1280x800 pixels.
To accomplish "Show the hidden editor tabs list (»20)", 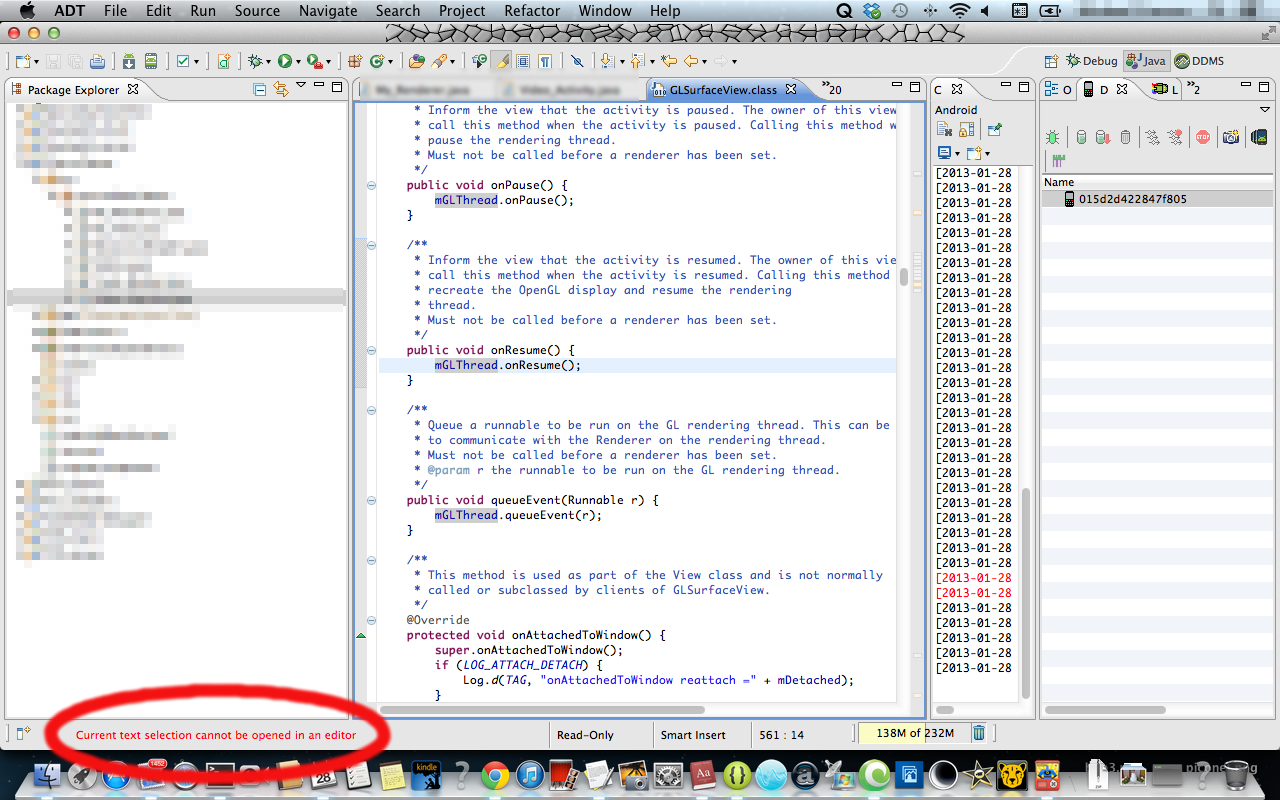I will (x=832, y=89).
